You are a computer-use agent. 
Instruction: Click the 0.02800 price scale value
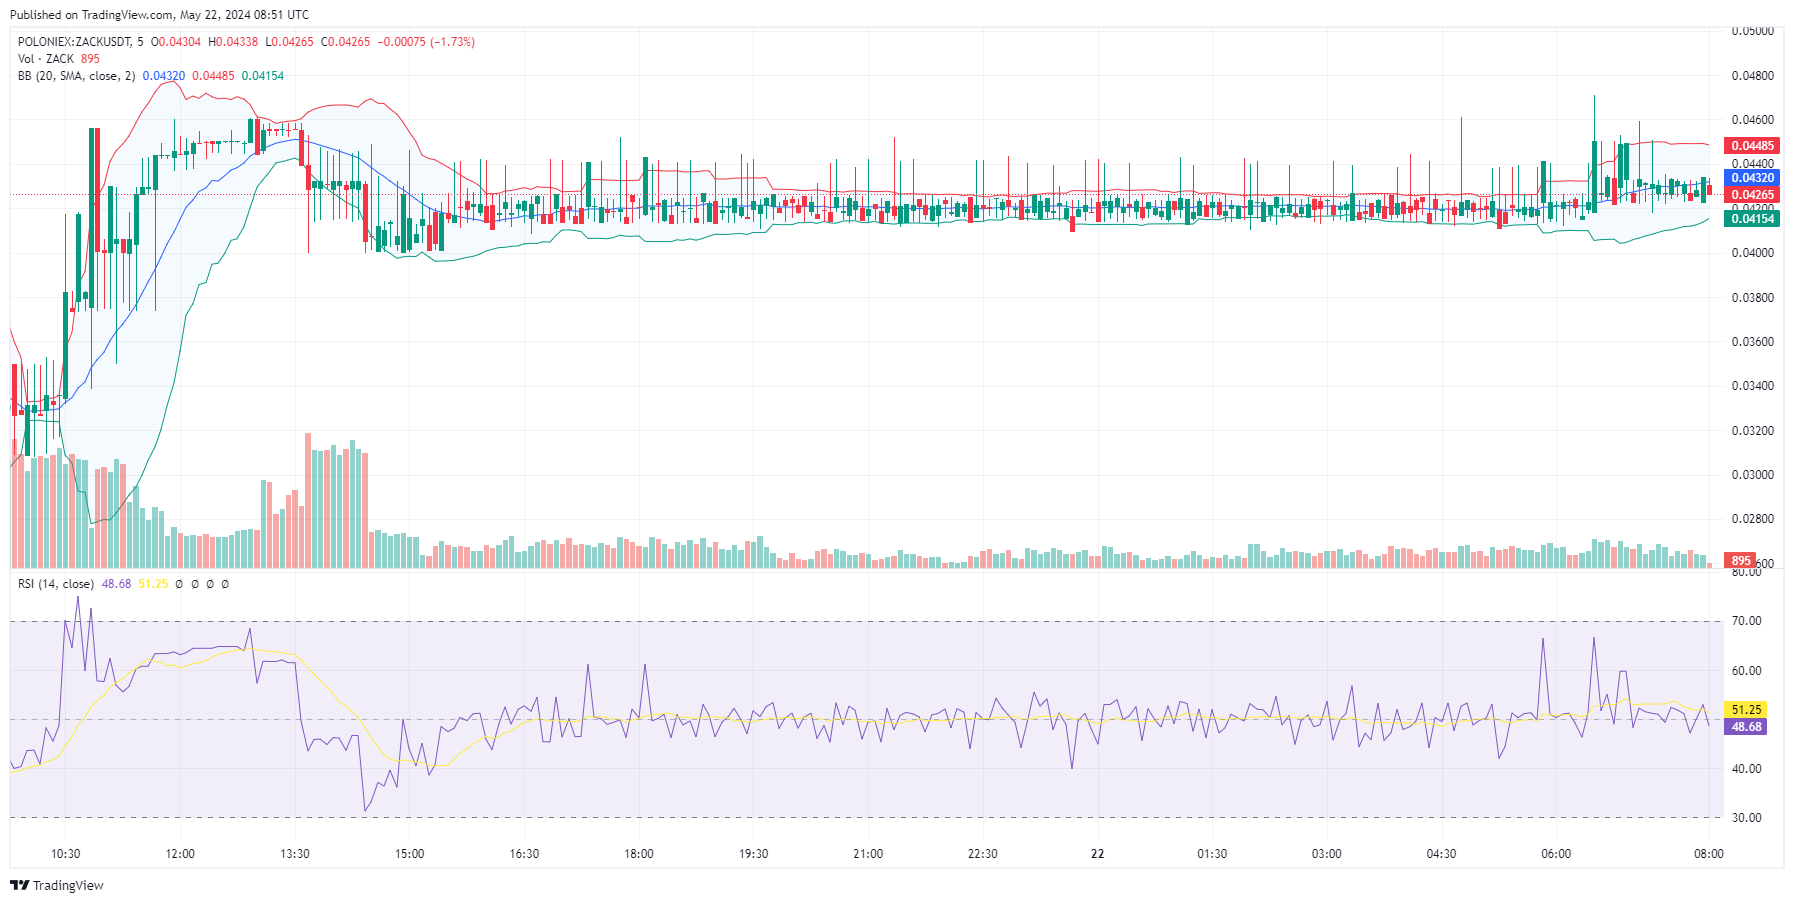coord(1753,519)
